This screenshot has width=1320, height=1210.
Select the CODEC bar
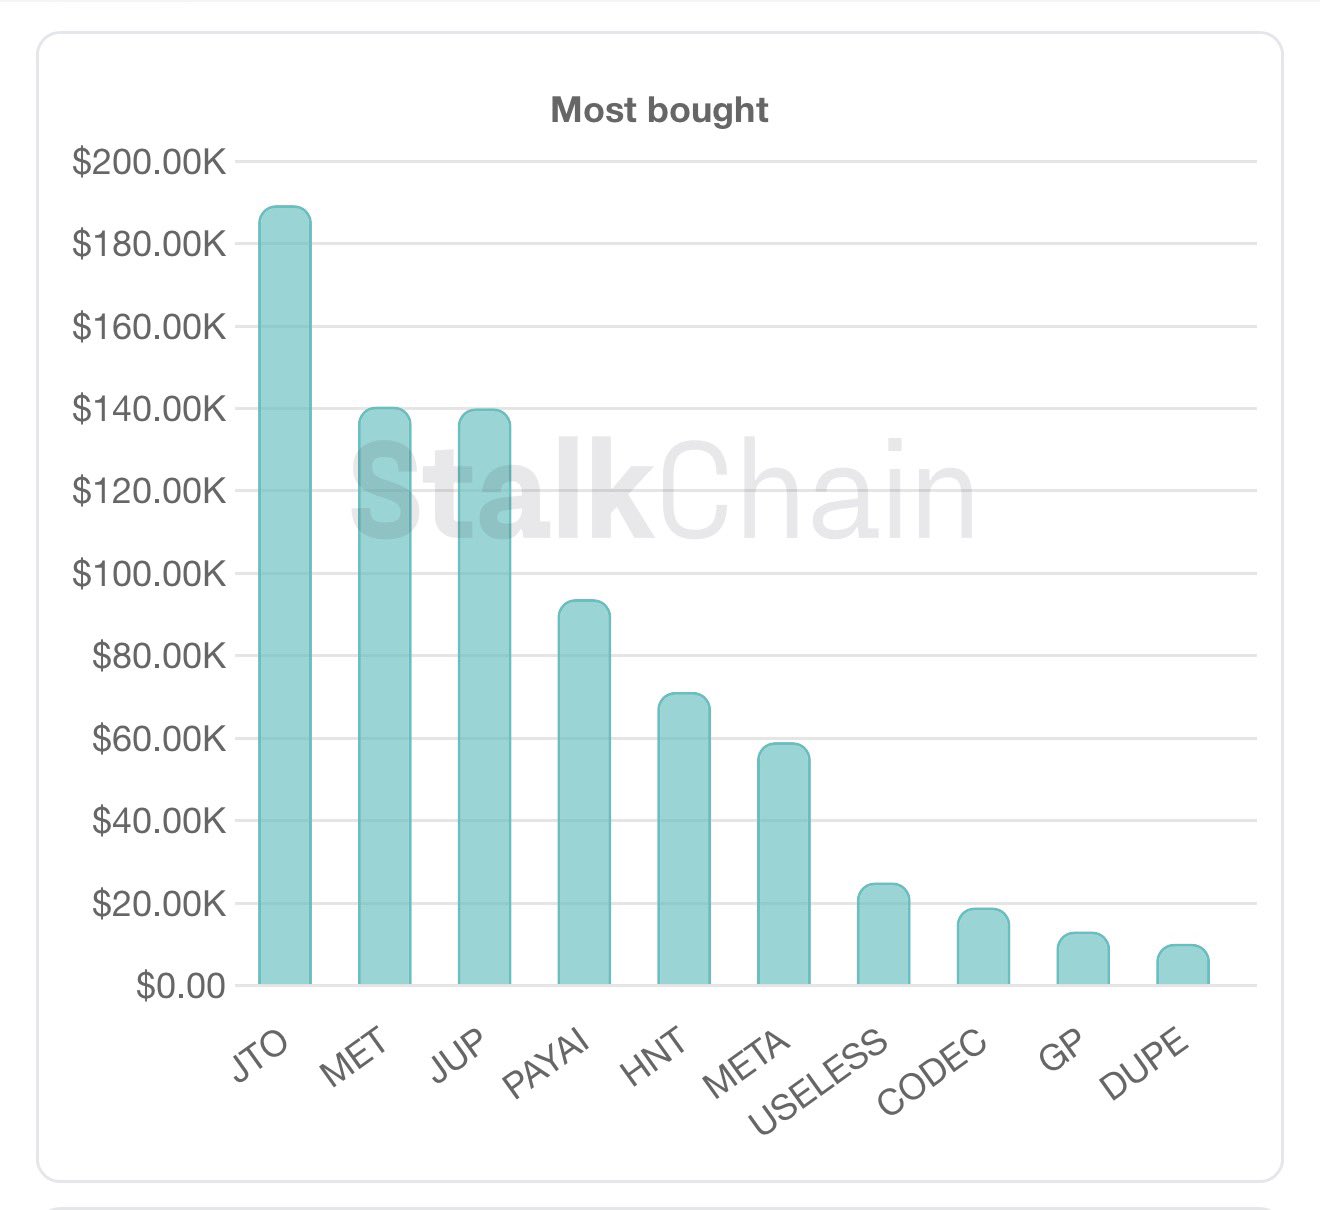983,947
